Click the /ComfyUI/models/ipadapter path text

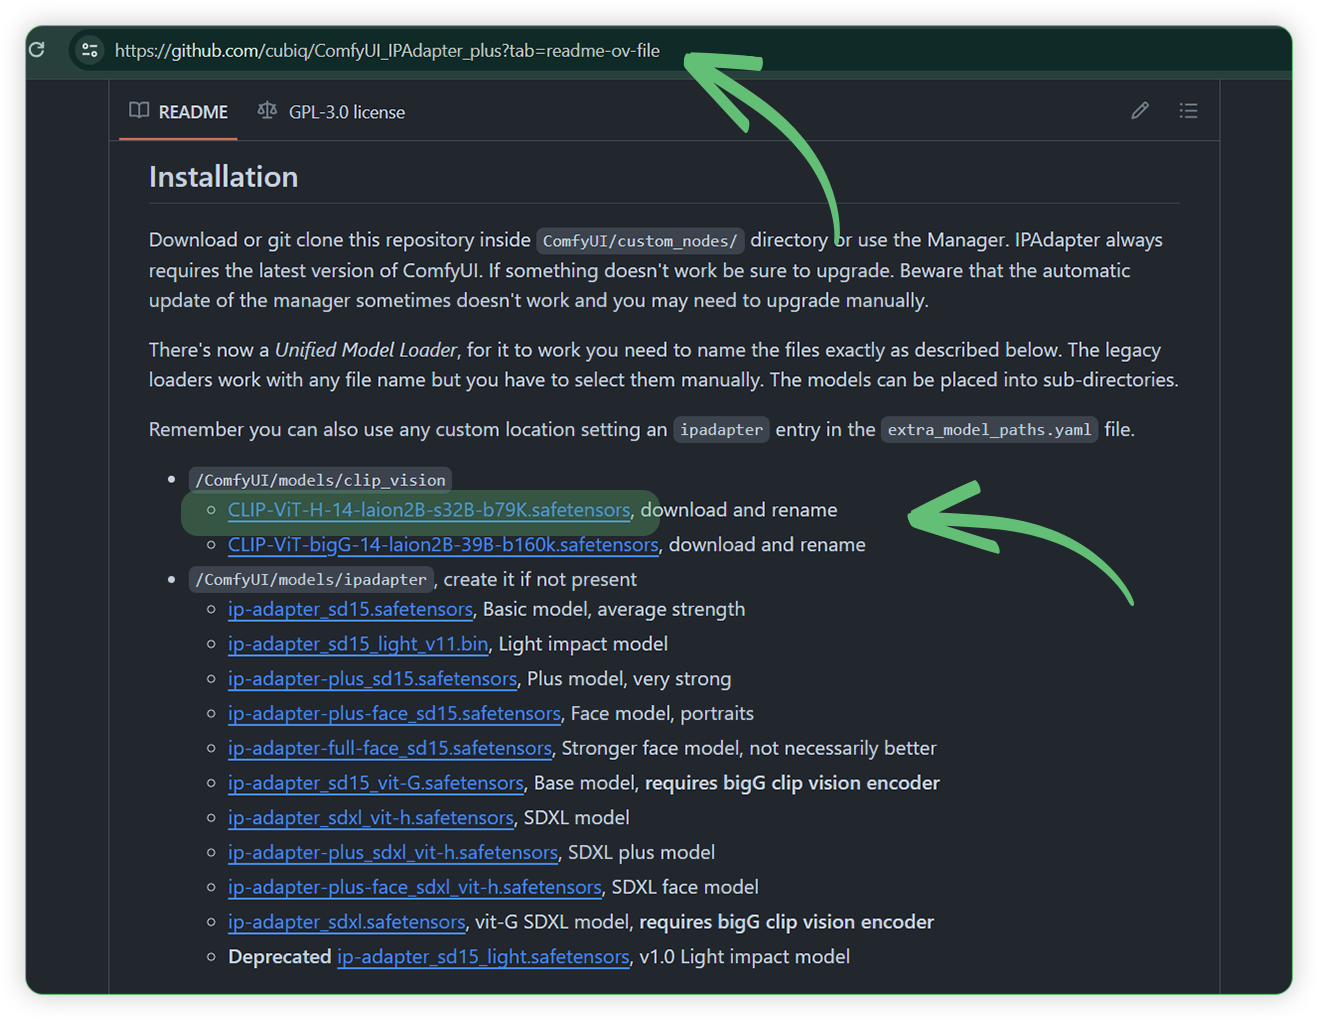tap(311, 580)
